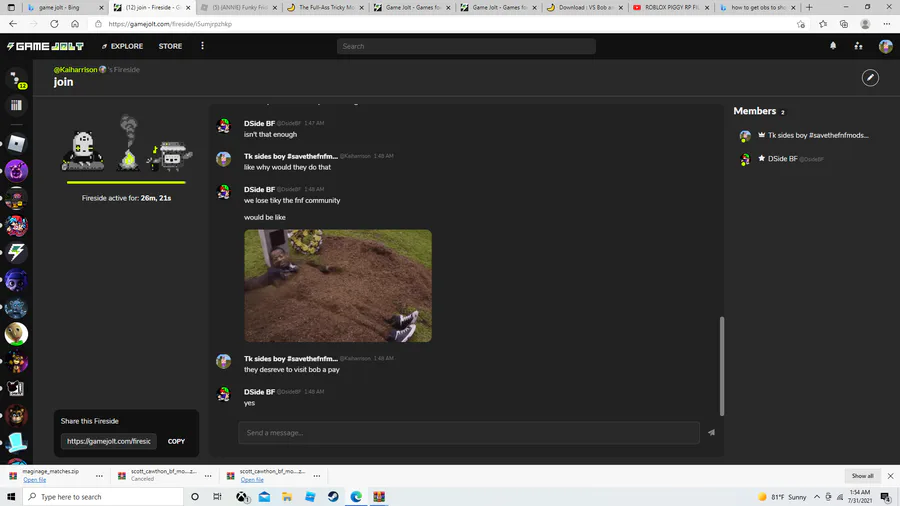
Task: Open the chat icon with 12 badge
Action: click(x=16, y=79)
